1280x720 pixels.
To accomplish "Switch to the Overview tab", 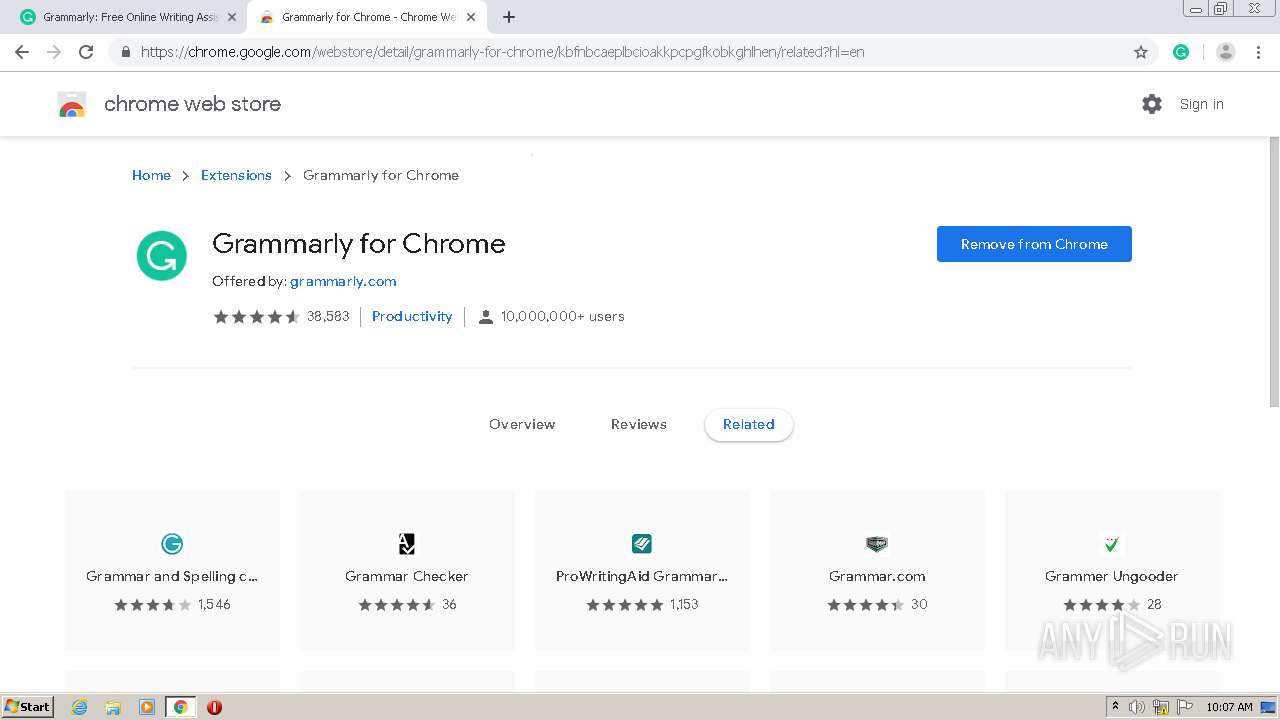I will (522, 424).
